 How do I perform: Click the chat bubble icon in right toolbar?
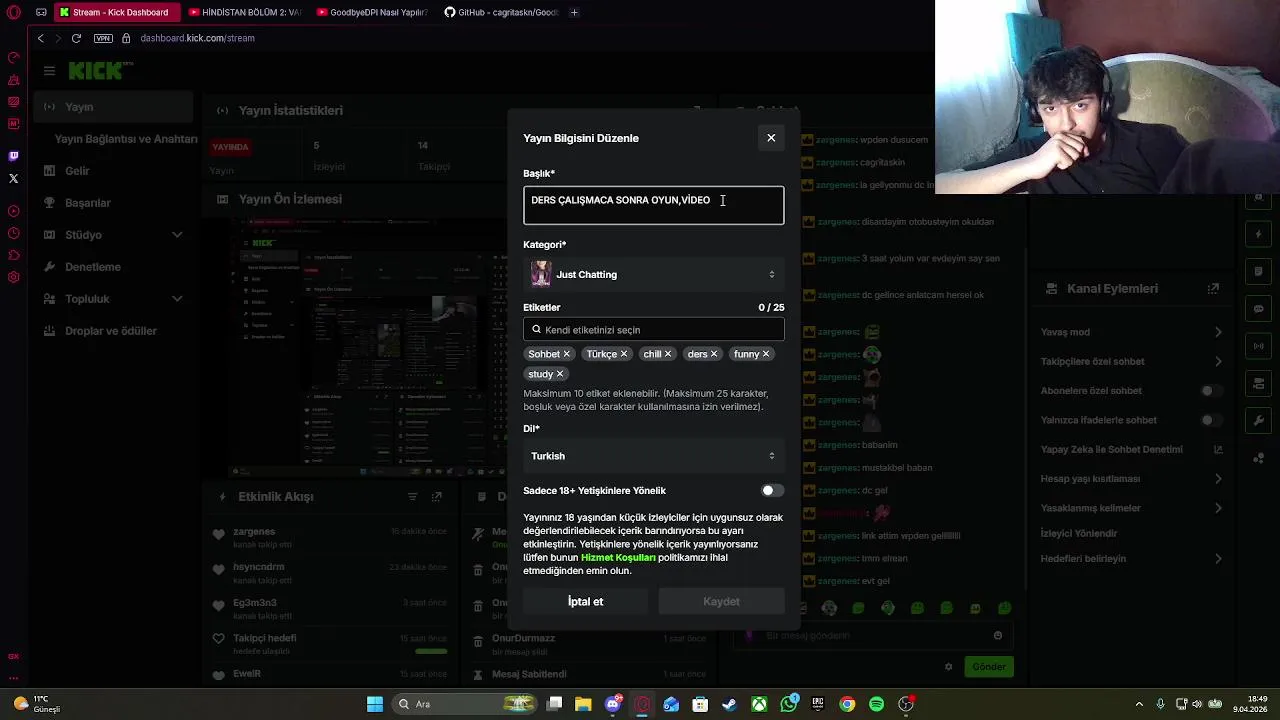(x=1259, y=309)
